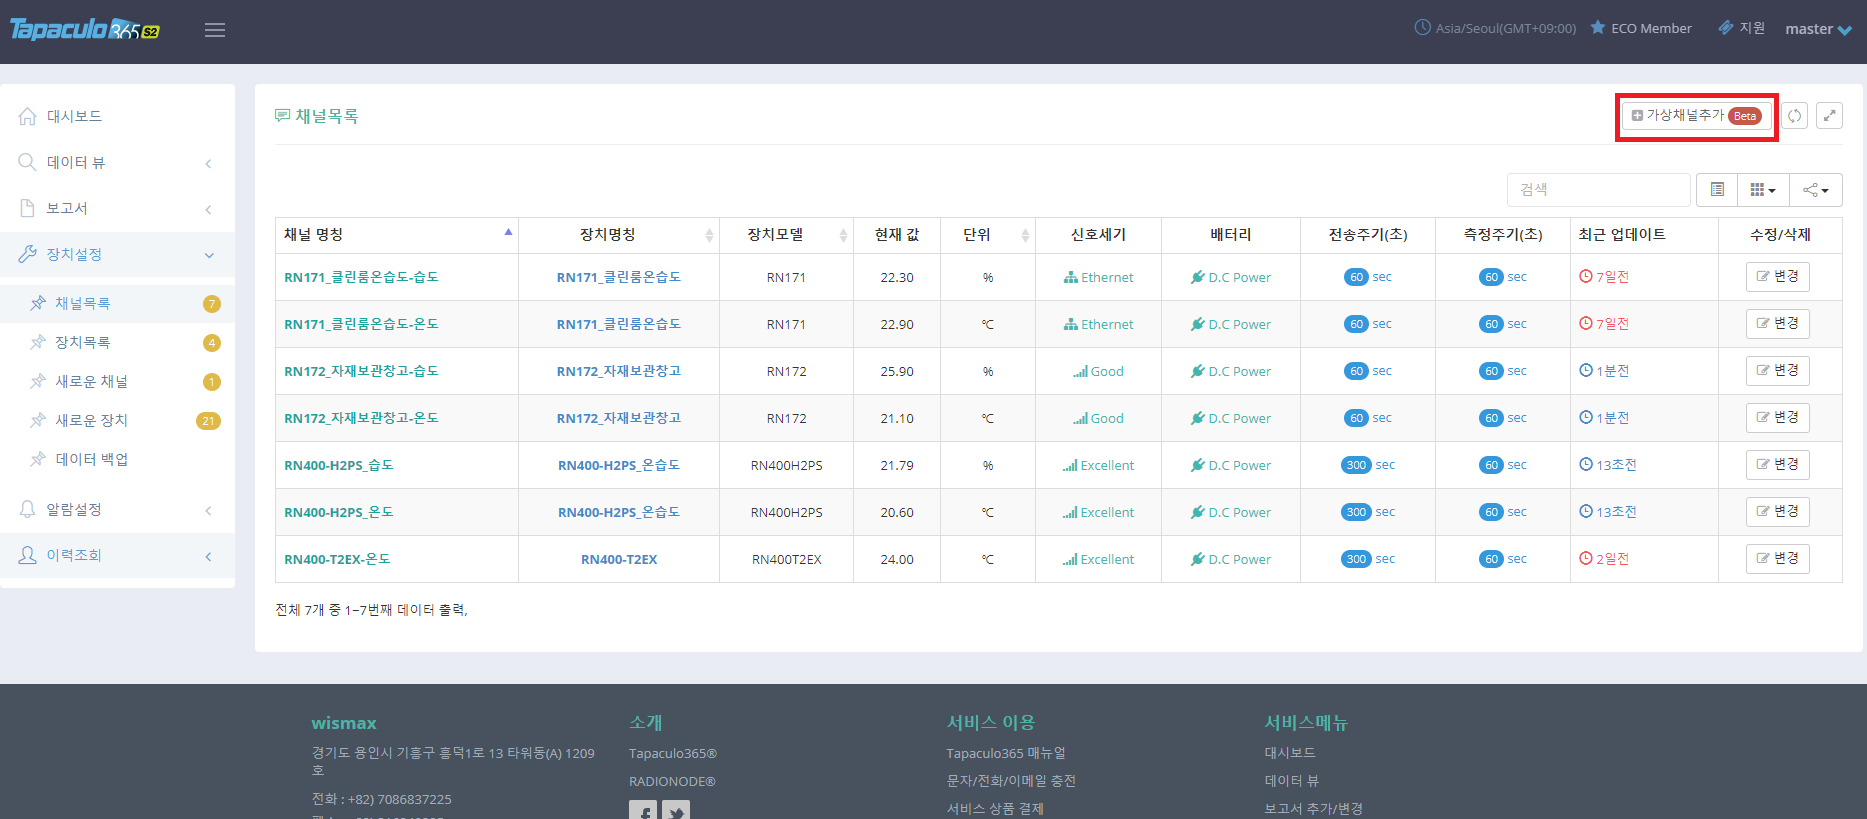Toggle the hamburger sidebar menu icon
This screenshot has width=1867, height=819.
click(214, 30)
